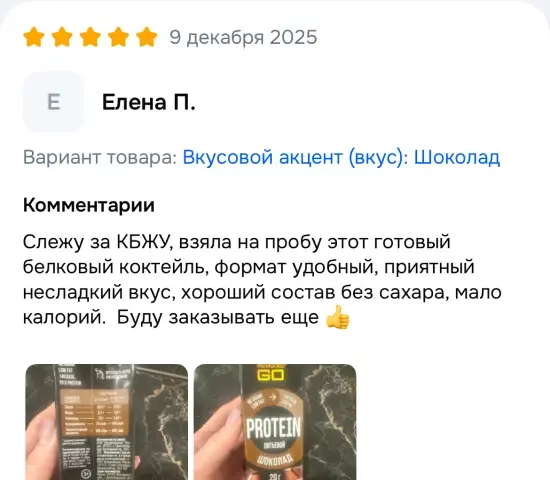Open the photo showing nutrition facts label
550x480 pixels.
point(107,422)
